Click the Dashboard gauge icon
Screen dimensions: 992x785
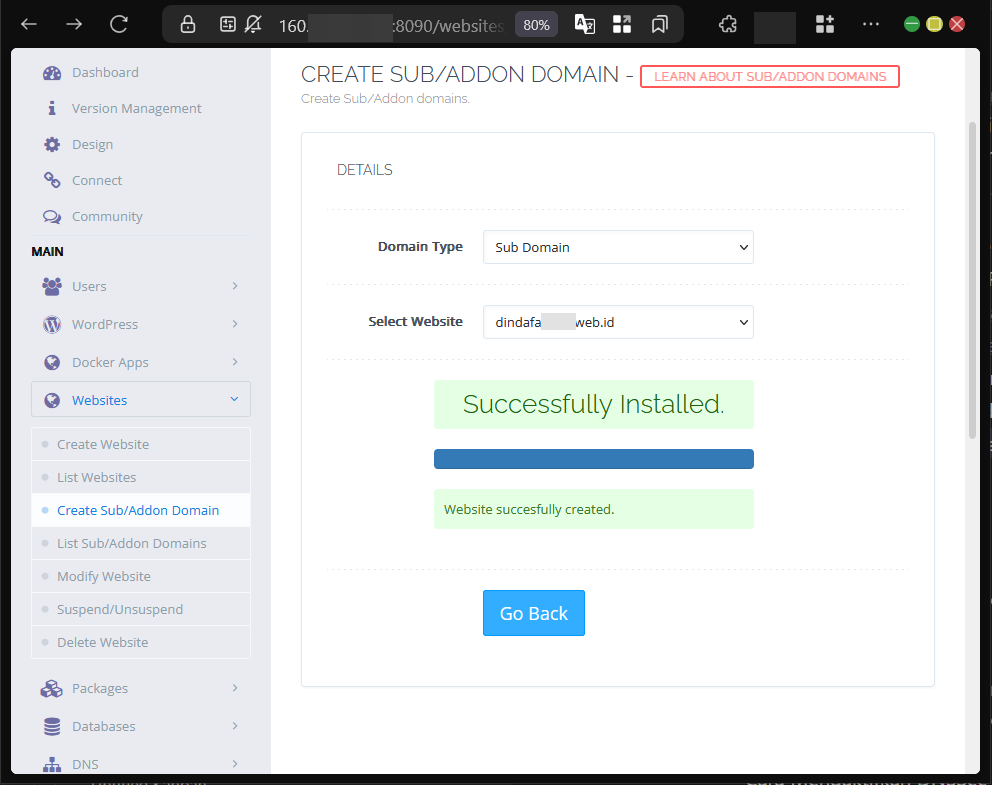click(52, 73)
